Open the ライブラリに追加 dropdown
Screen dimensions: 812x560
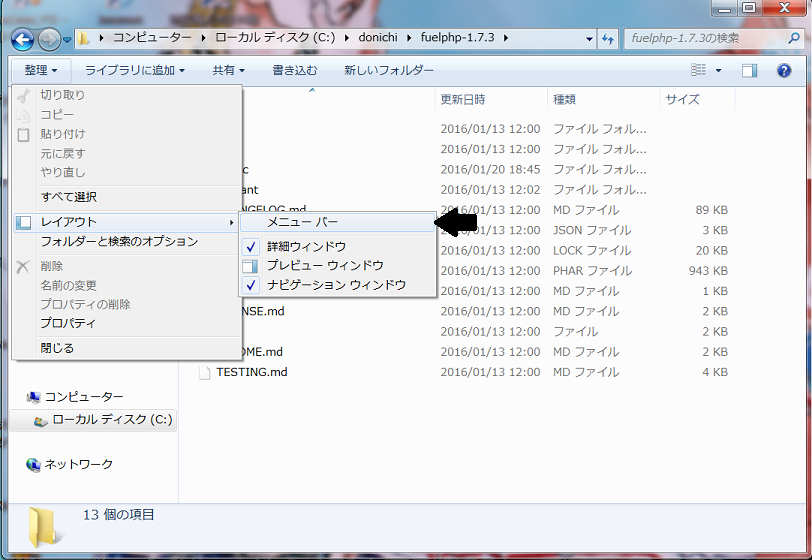click(134, 70)
